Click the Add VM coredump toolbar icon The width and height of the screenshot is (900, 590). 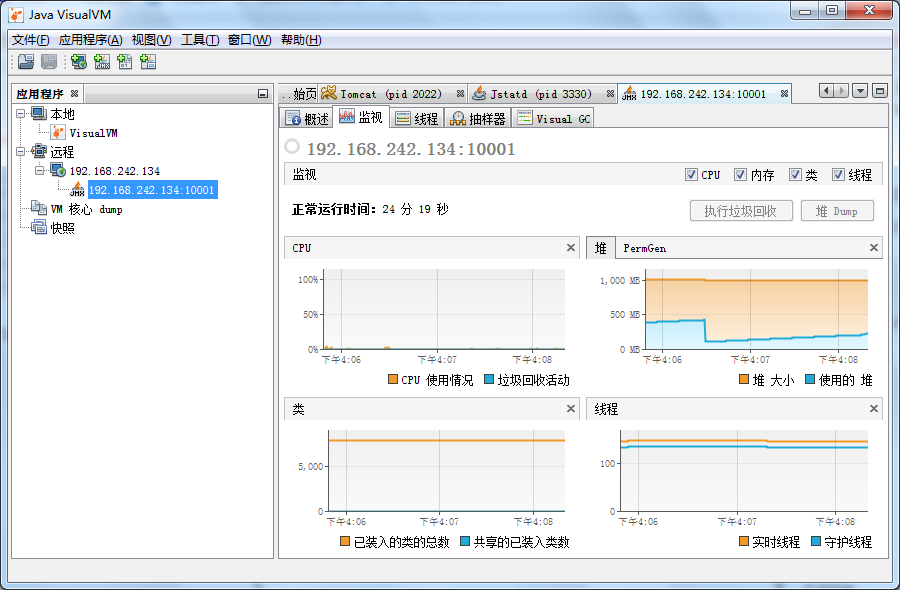pos(125,61)
